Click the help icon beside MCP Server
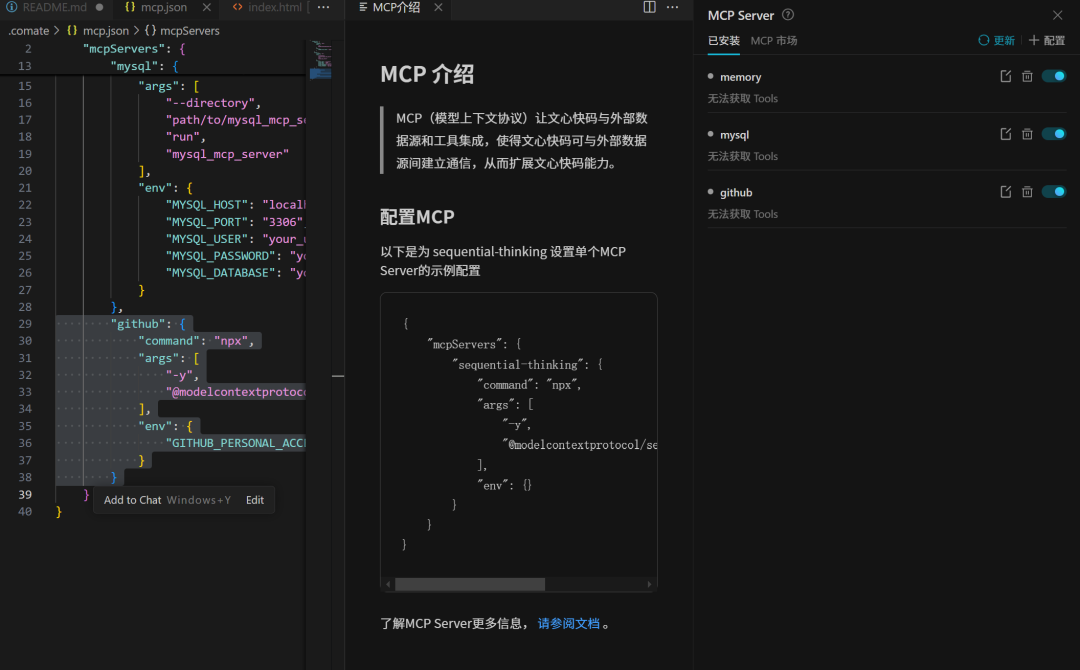Viewport: 1080px width, 670px height. pos(788,15)
